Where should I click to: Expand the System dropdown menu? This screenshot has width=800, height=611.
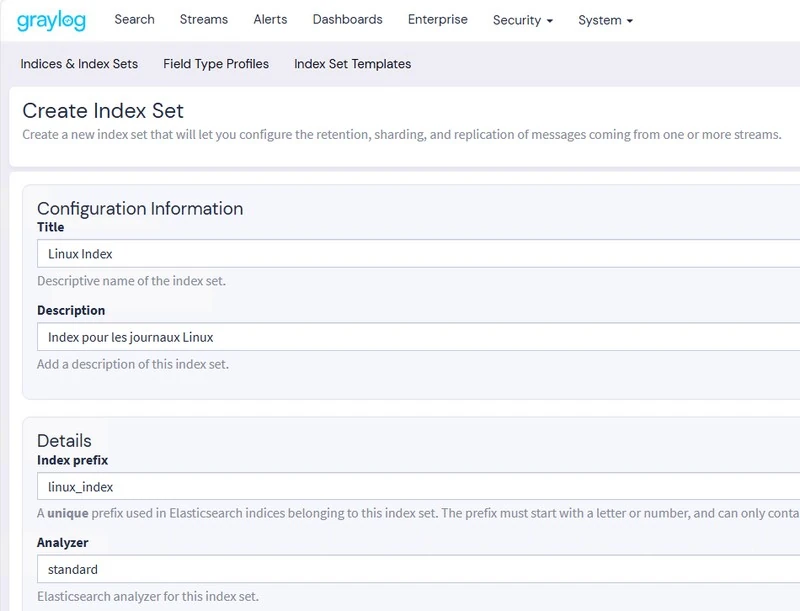(605, 20)
